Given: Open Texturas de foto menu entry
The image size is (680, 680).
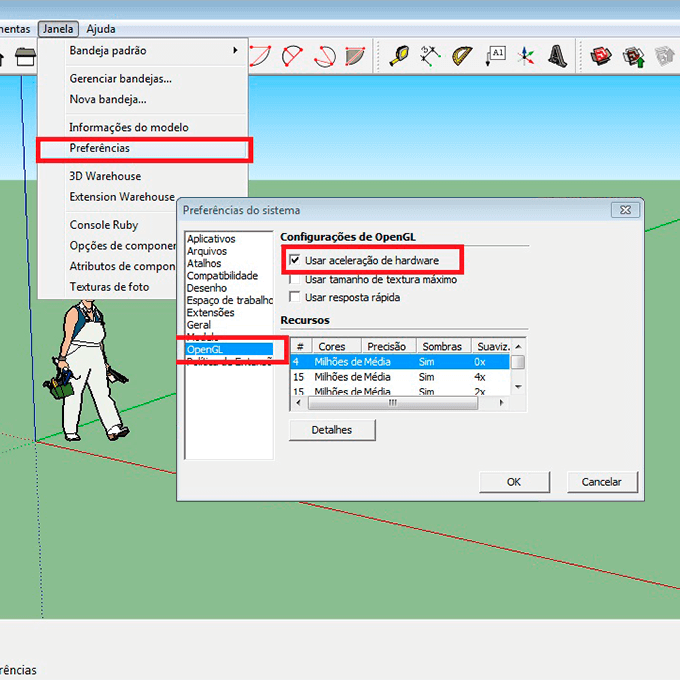Looking at the screenshot, I should 108,287.
